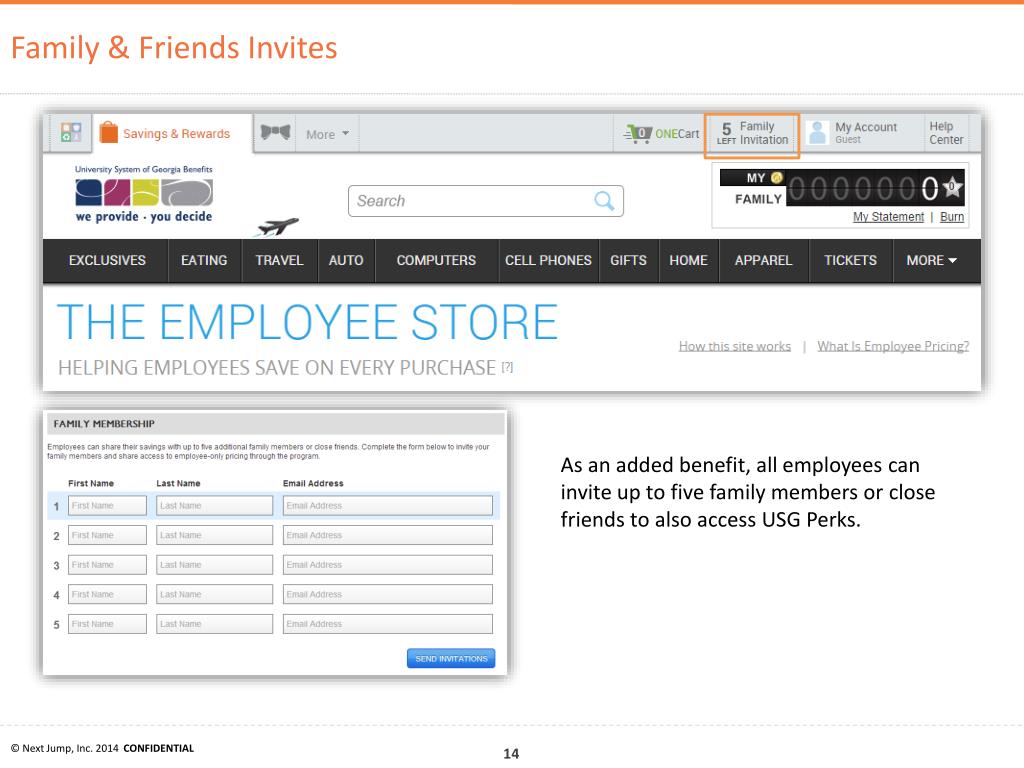Open the COMPUTERS category
Viewport: 1024px width, 768px height.
[436, 261]
